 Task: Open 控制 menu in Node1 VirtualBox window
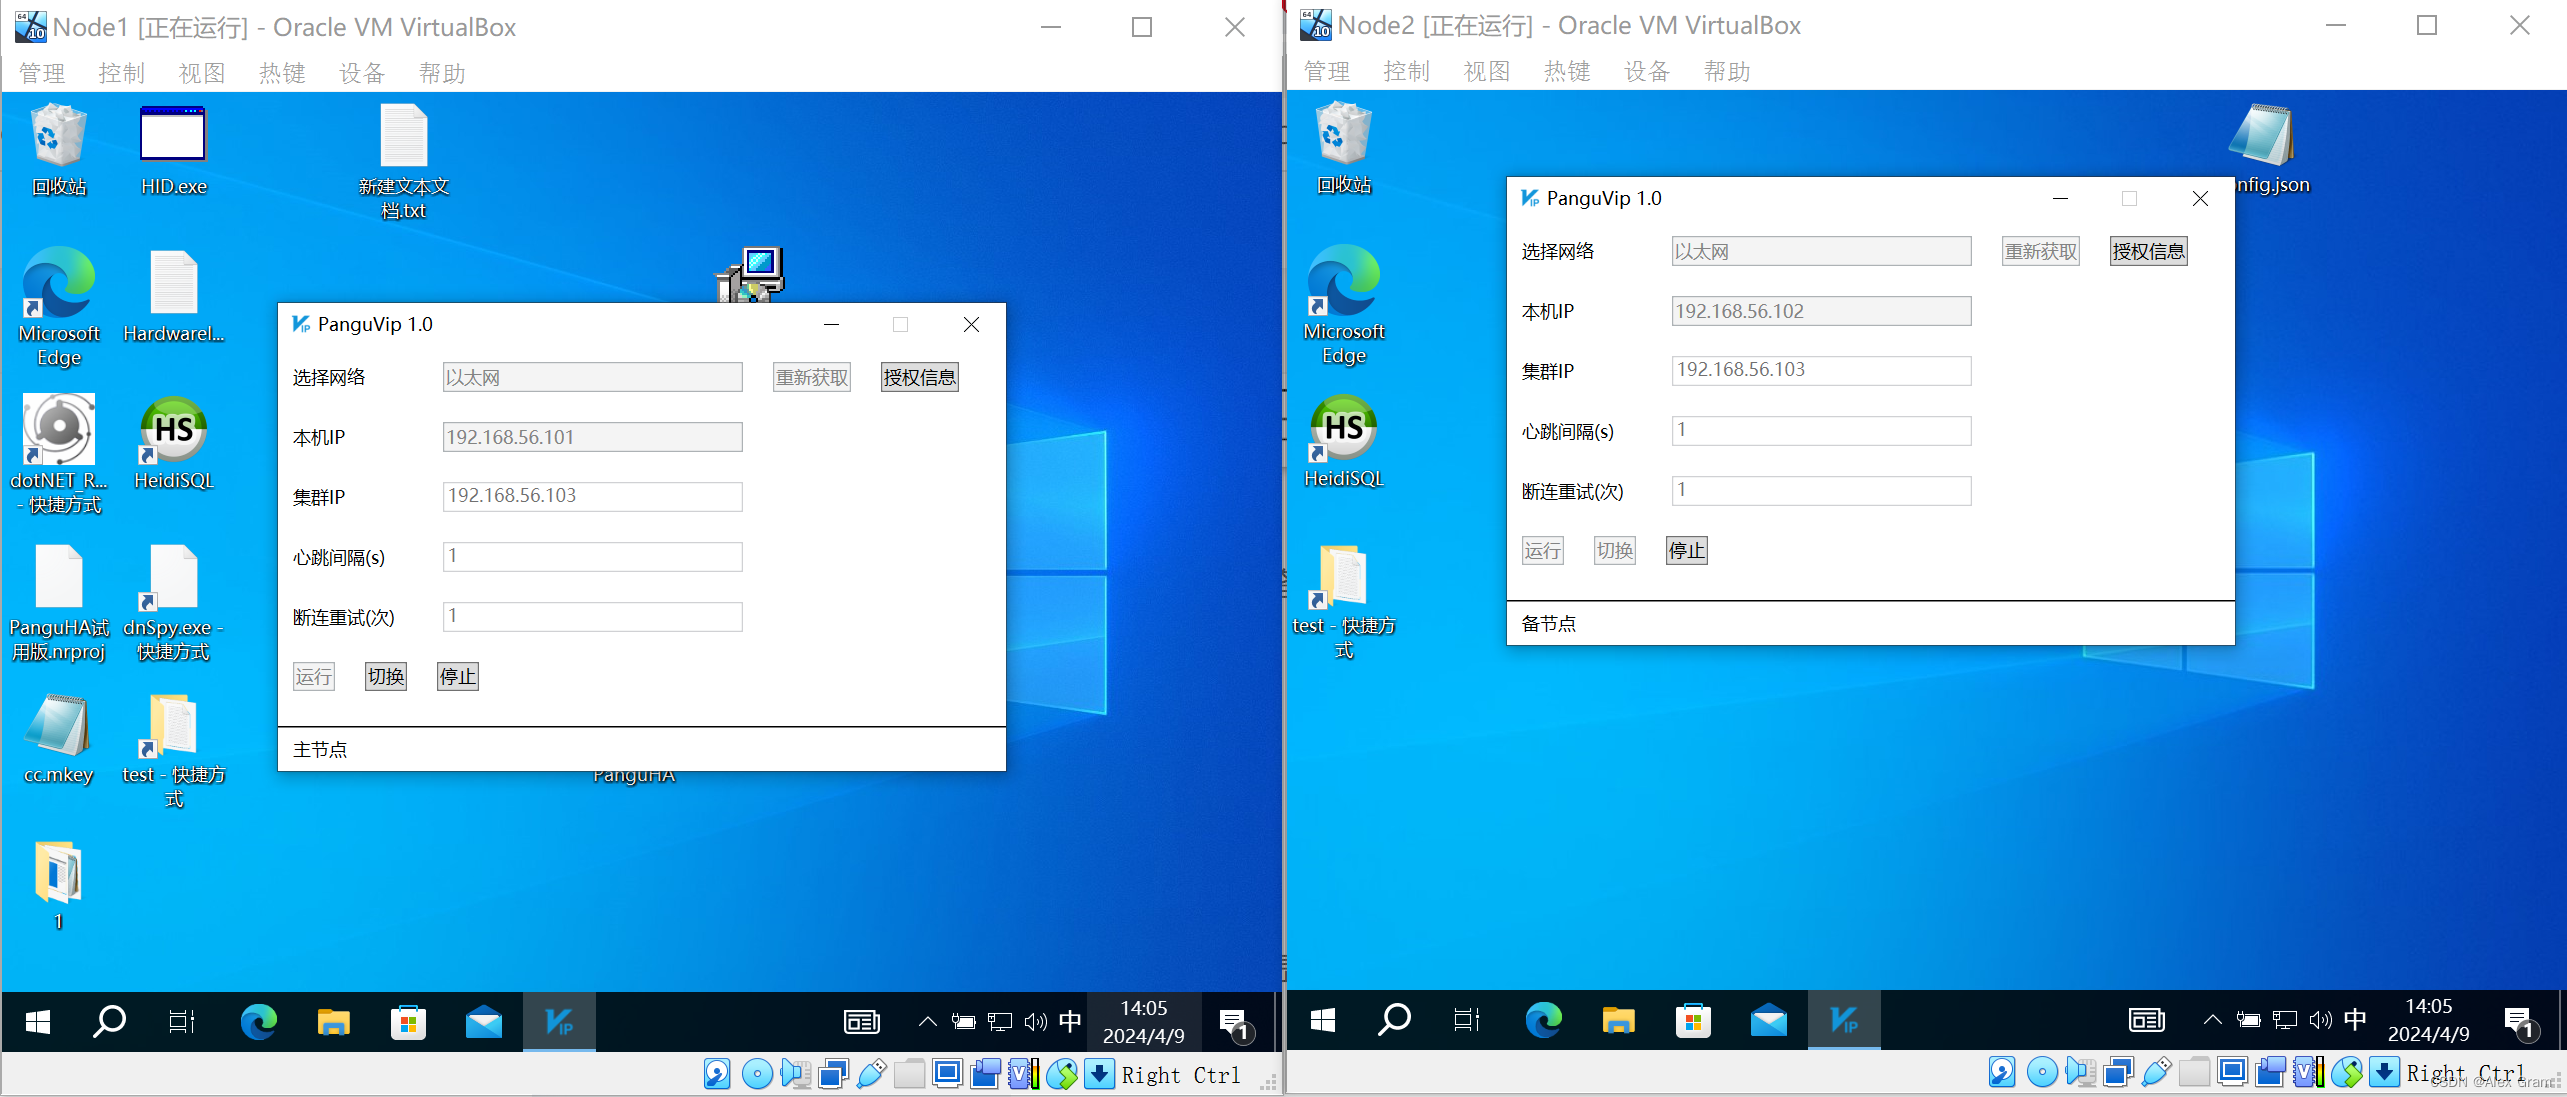[x=122, y=73]
